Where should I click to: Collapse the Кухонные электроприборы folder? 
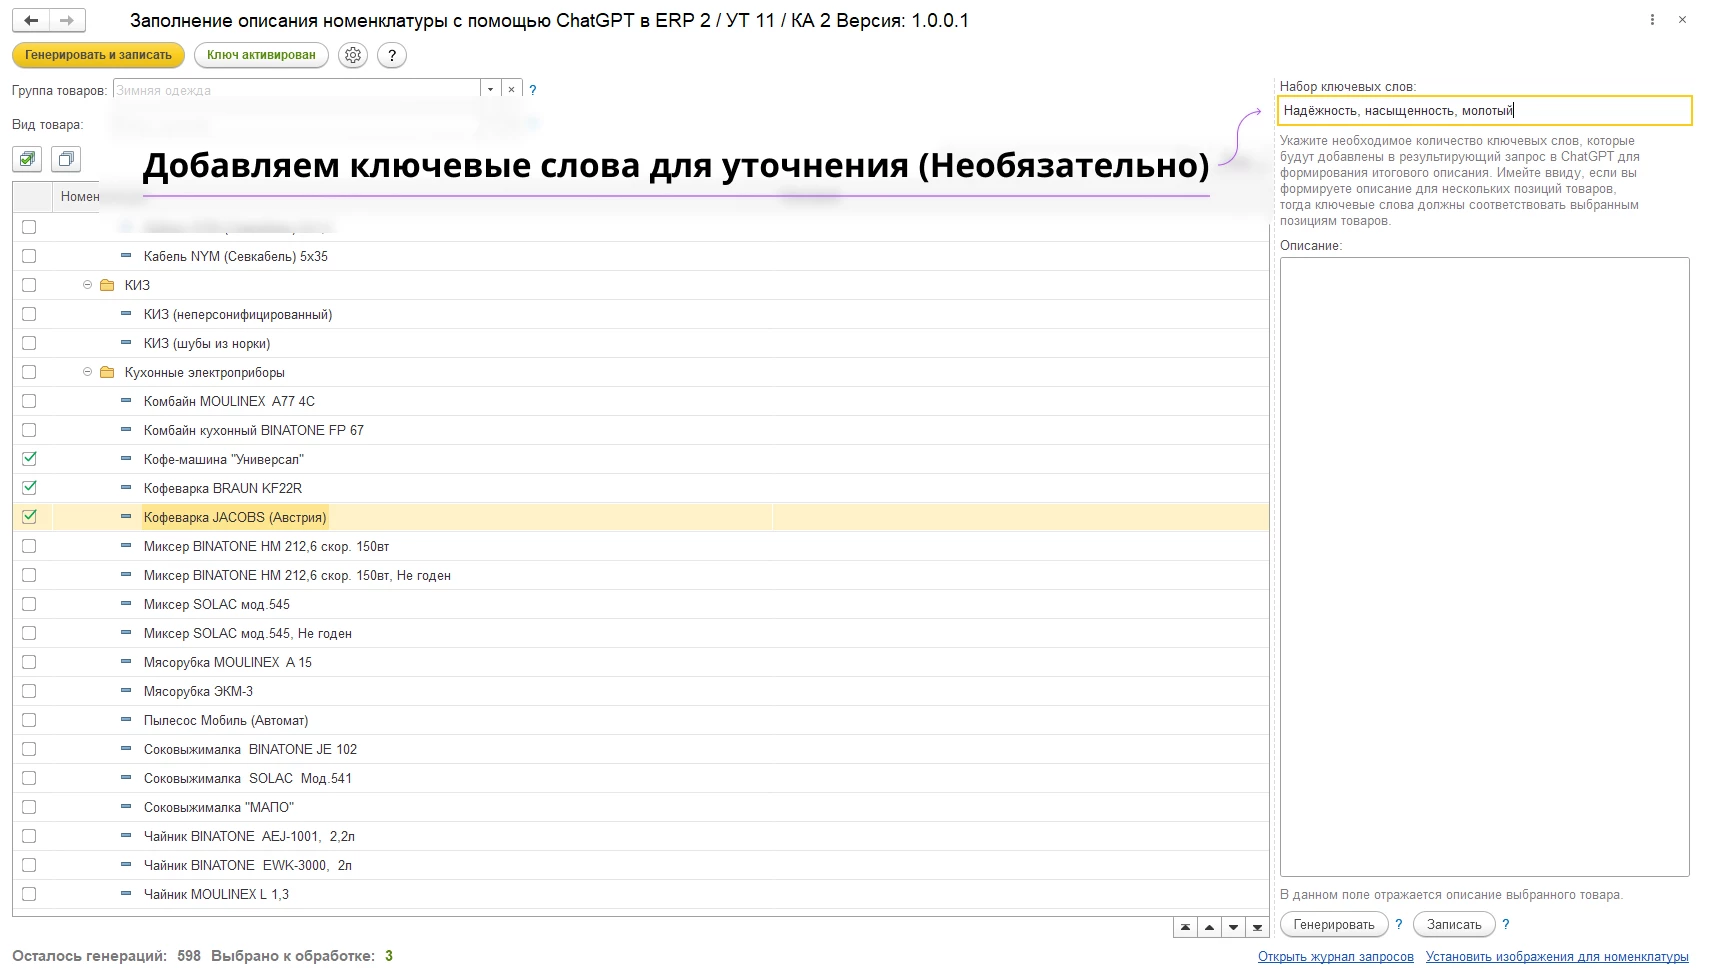click(x=87, y=372)
